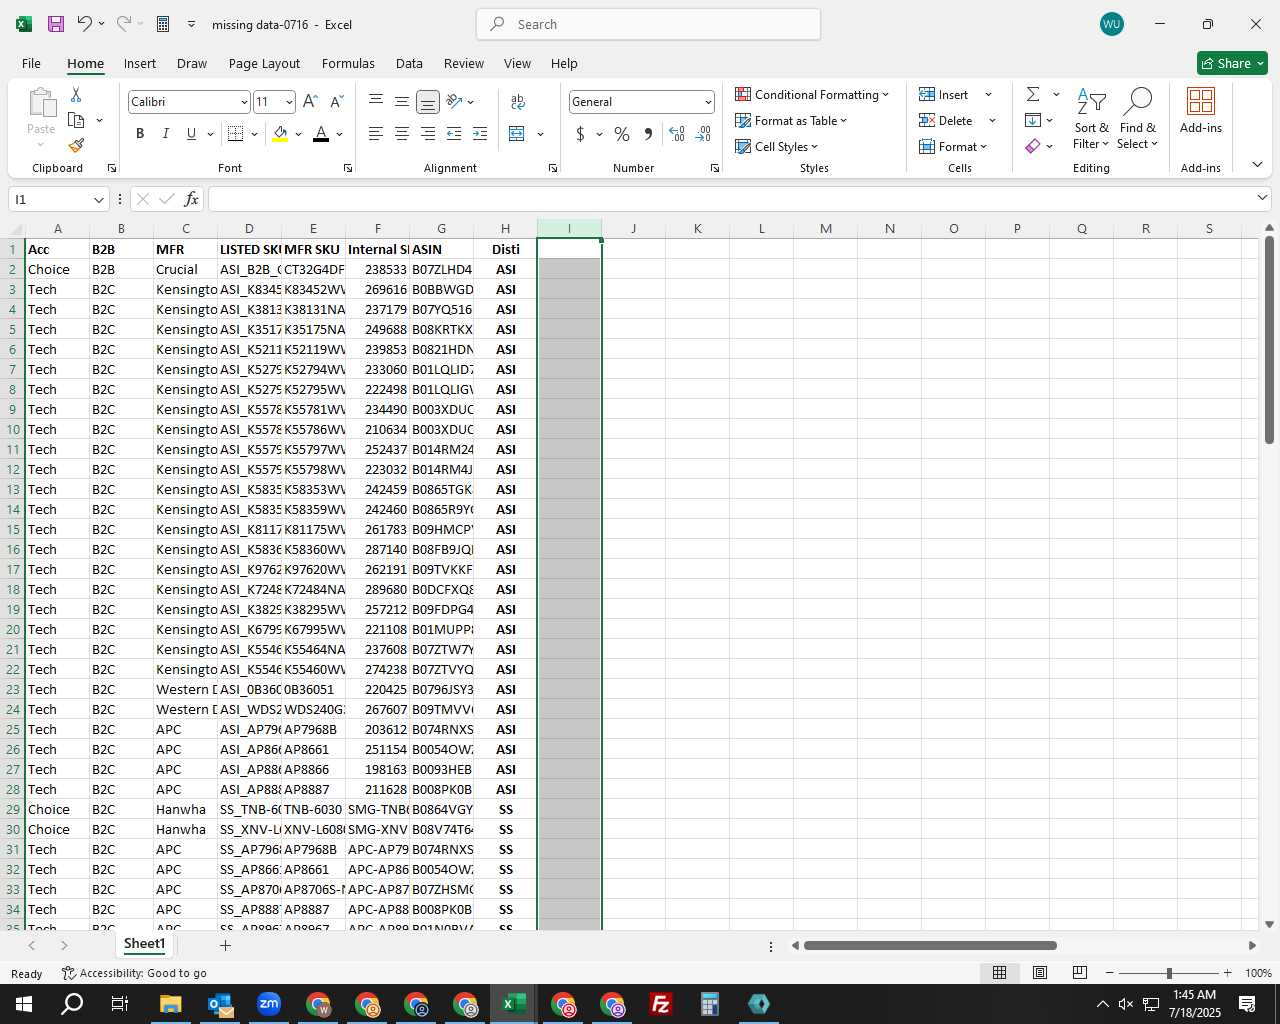The width and height of the screenshot is (1280, 1024).
Task: Click the Fill down arrow icon
Action: coord(1033,120)
